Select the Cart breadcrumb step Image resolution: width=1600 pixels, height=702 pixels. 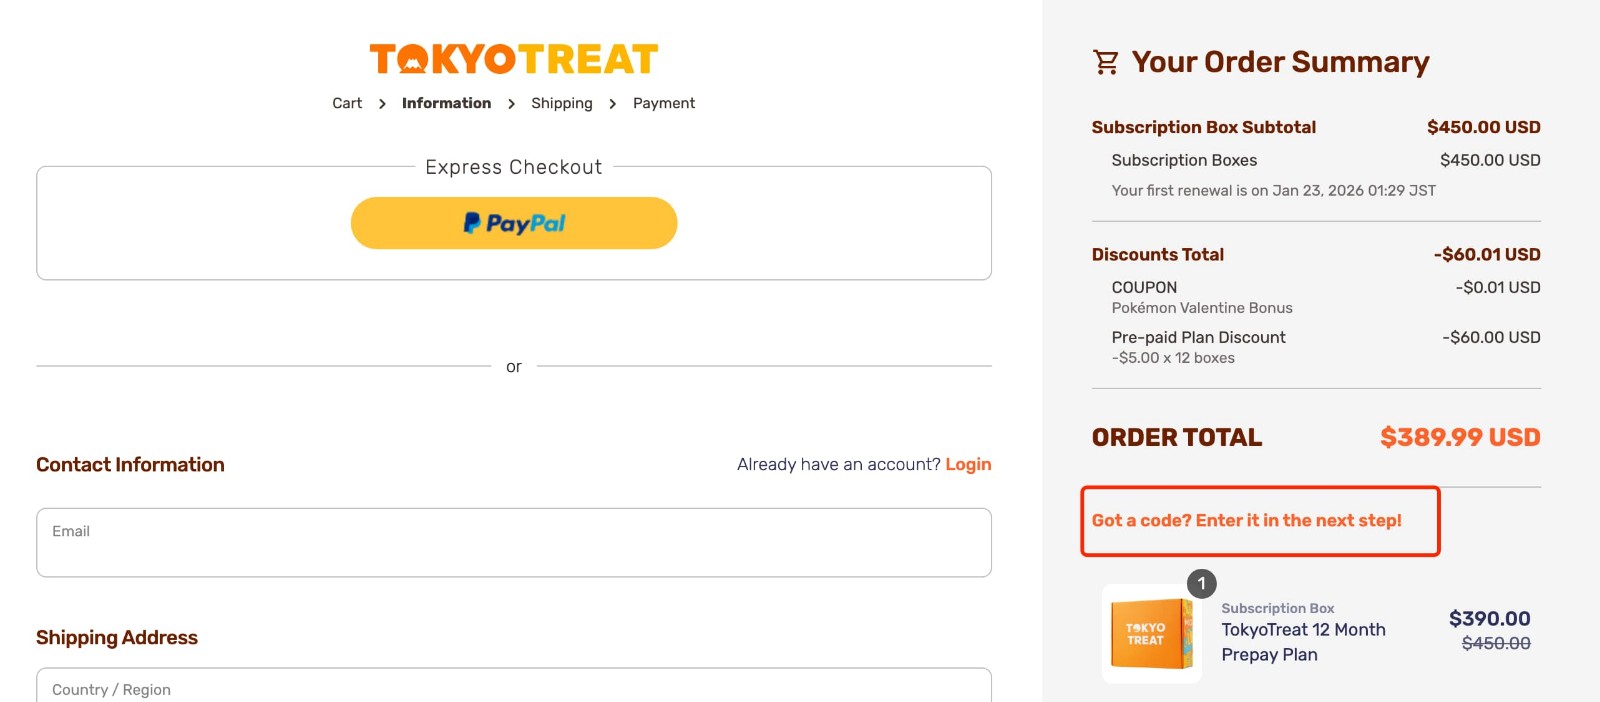347,102
